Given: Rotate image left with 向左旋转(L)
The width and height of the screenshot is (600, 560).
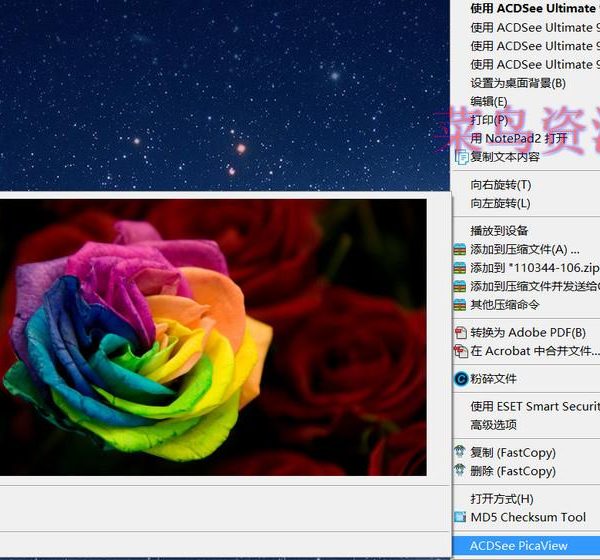Looking at the screenshot, I should (500, 203).
